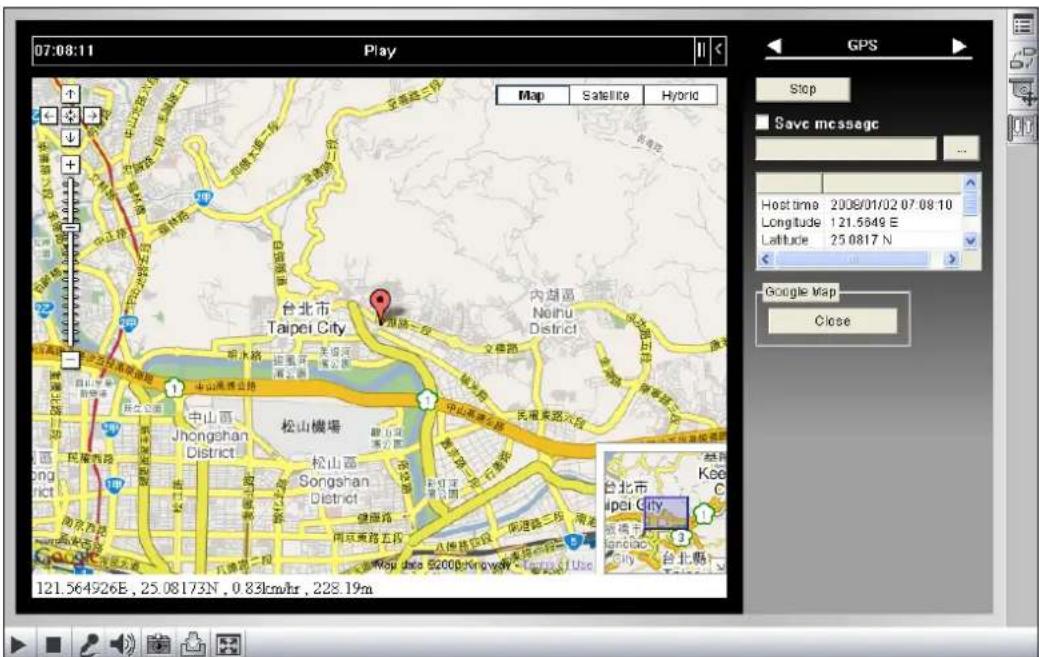This screenshot has height=657, width=1039.
Task: Click left arrow of horizontal scrollbar
Action: coord(766,260)
